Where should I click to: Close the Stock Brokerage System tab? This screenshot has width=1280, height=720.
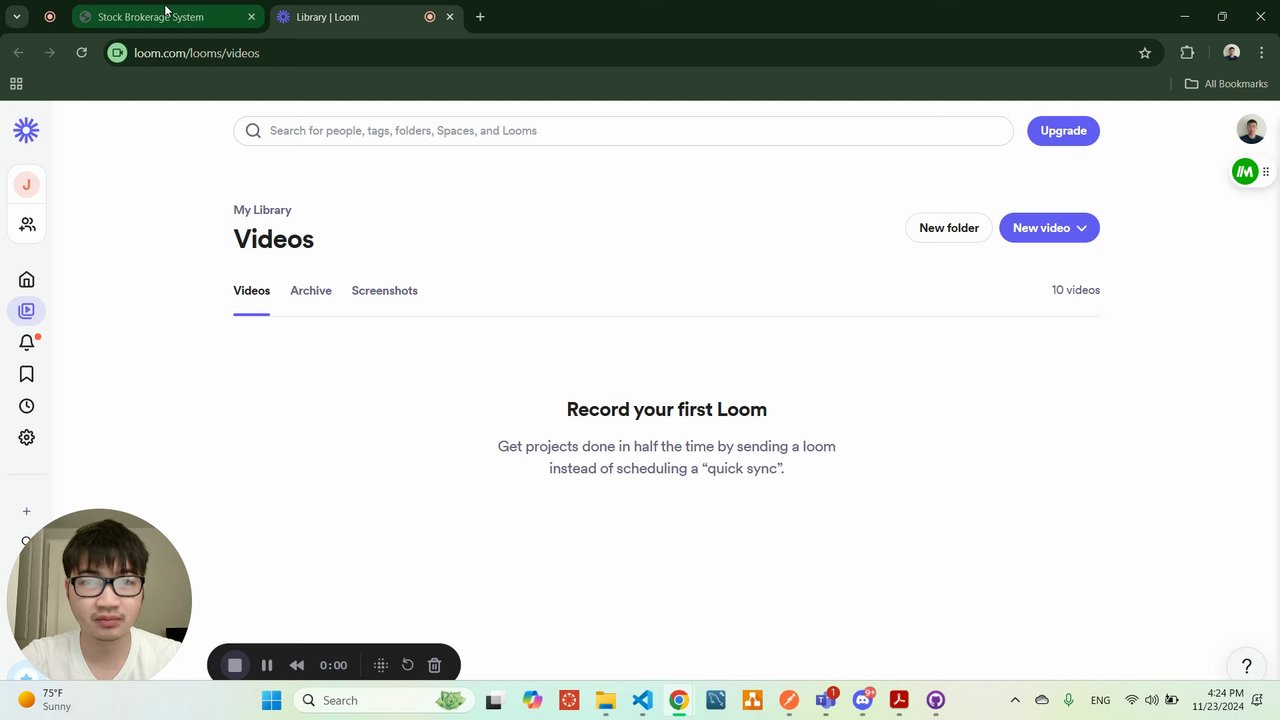tap(251, 17)
